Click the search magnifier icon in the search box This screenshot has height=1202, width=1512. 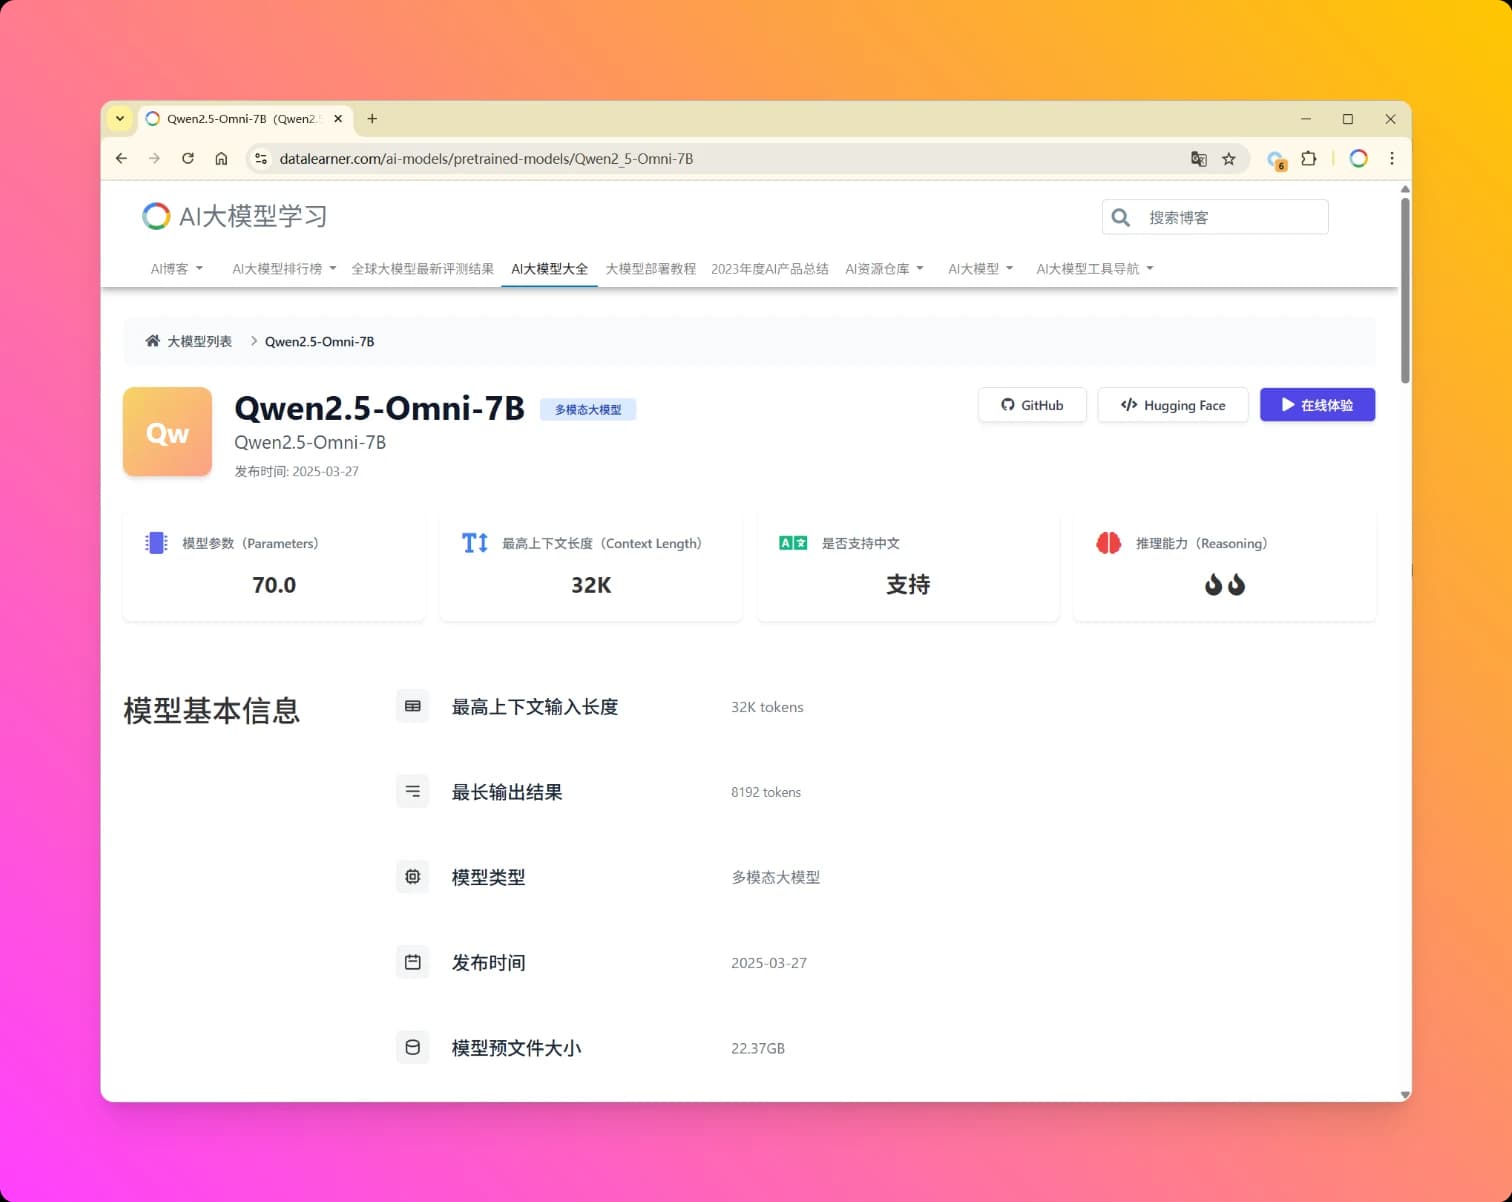pyautogui.click(x=1121, y=217)
